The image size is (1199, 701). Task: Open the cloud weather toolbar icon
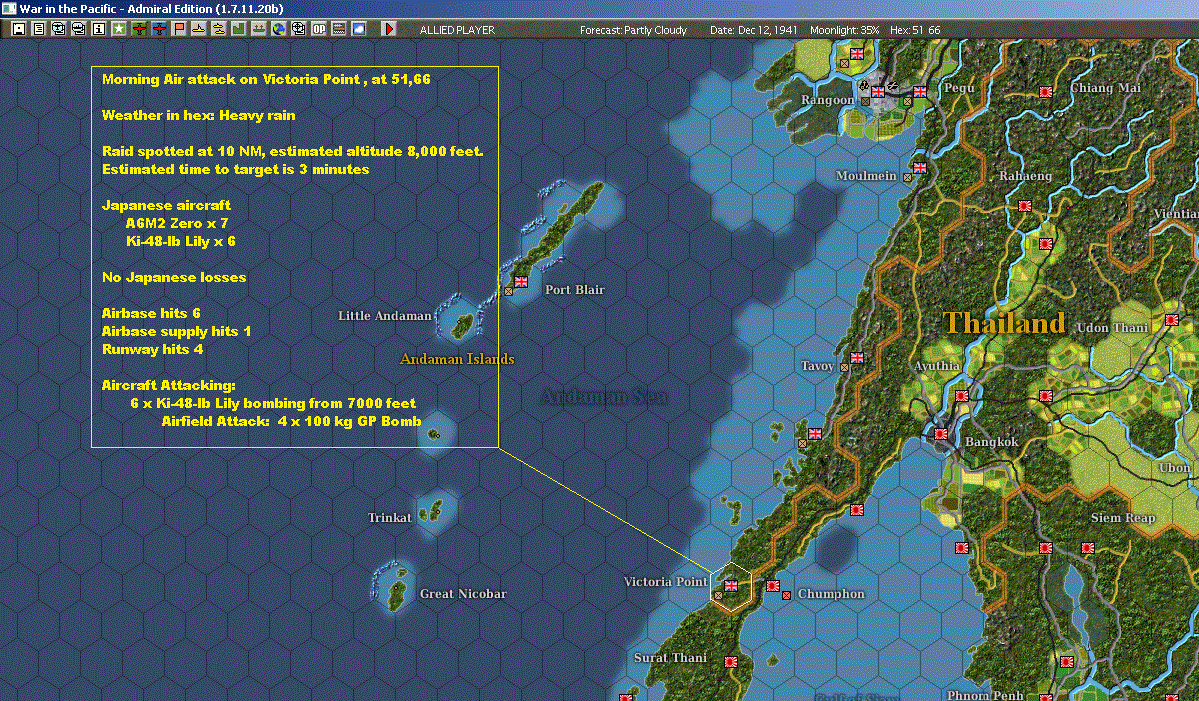359,29
